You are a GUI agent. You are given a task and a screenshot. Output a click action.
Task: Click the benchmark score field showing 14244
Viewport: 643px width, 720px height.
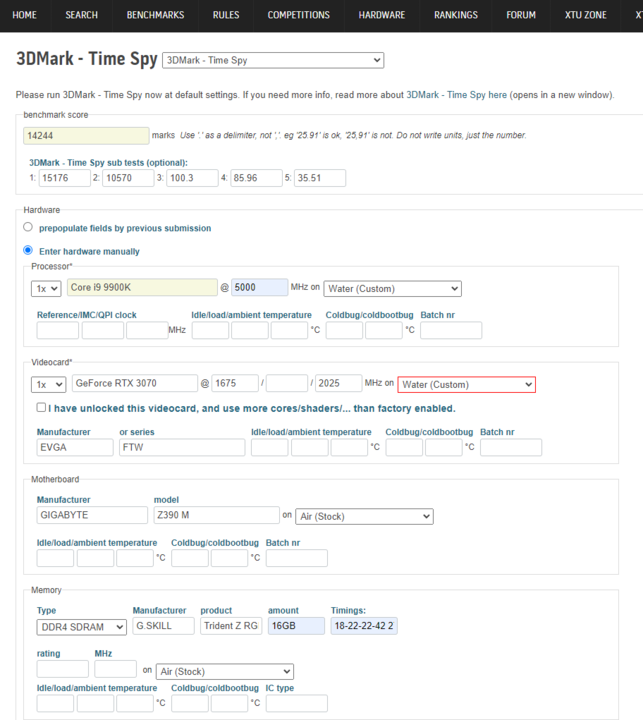(x=86, y=135)
